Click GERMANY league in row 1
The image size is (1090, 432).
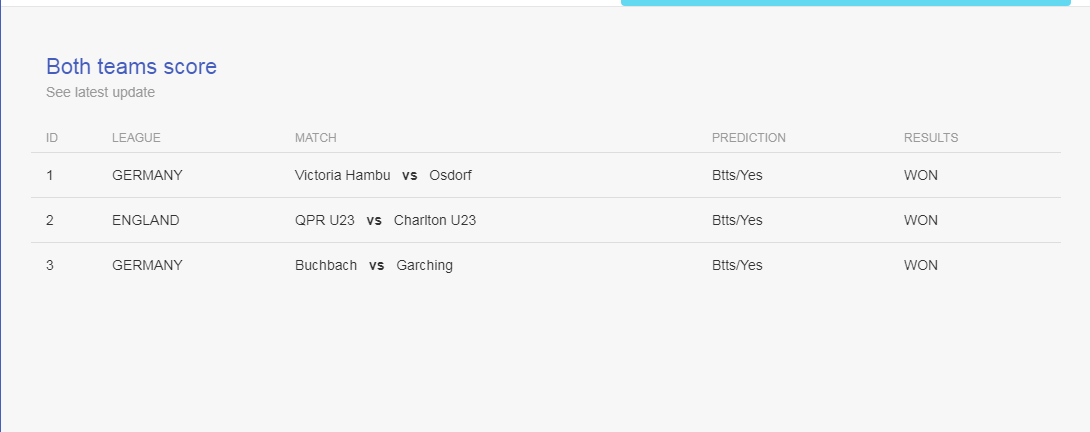(x=147, y=175)
